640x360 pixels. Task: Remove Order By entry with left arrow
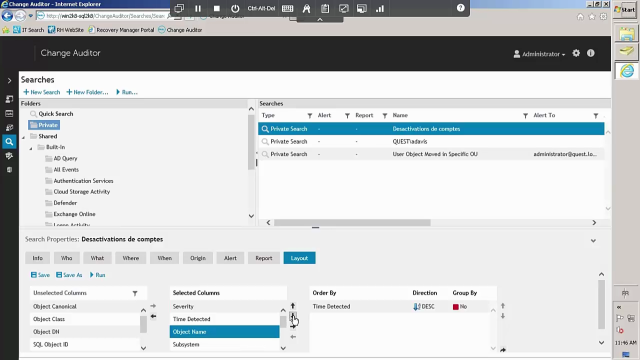tap(293, 337)
